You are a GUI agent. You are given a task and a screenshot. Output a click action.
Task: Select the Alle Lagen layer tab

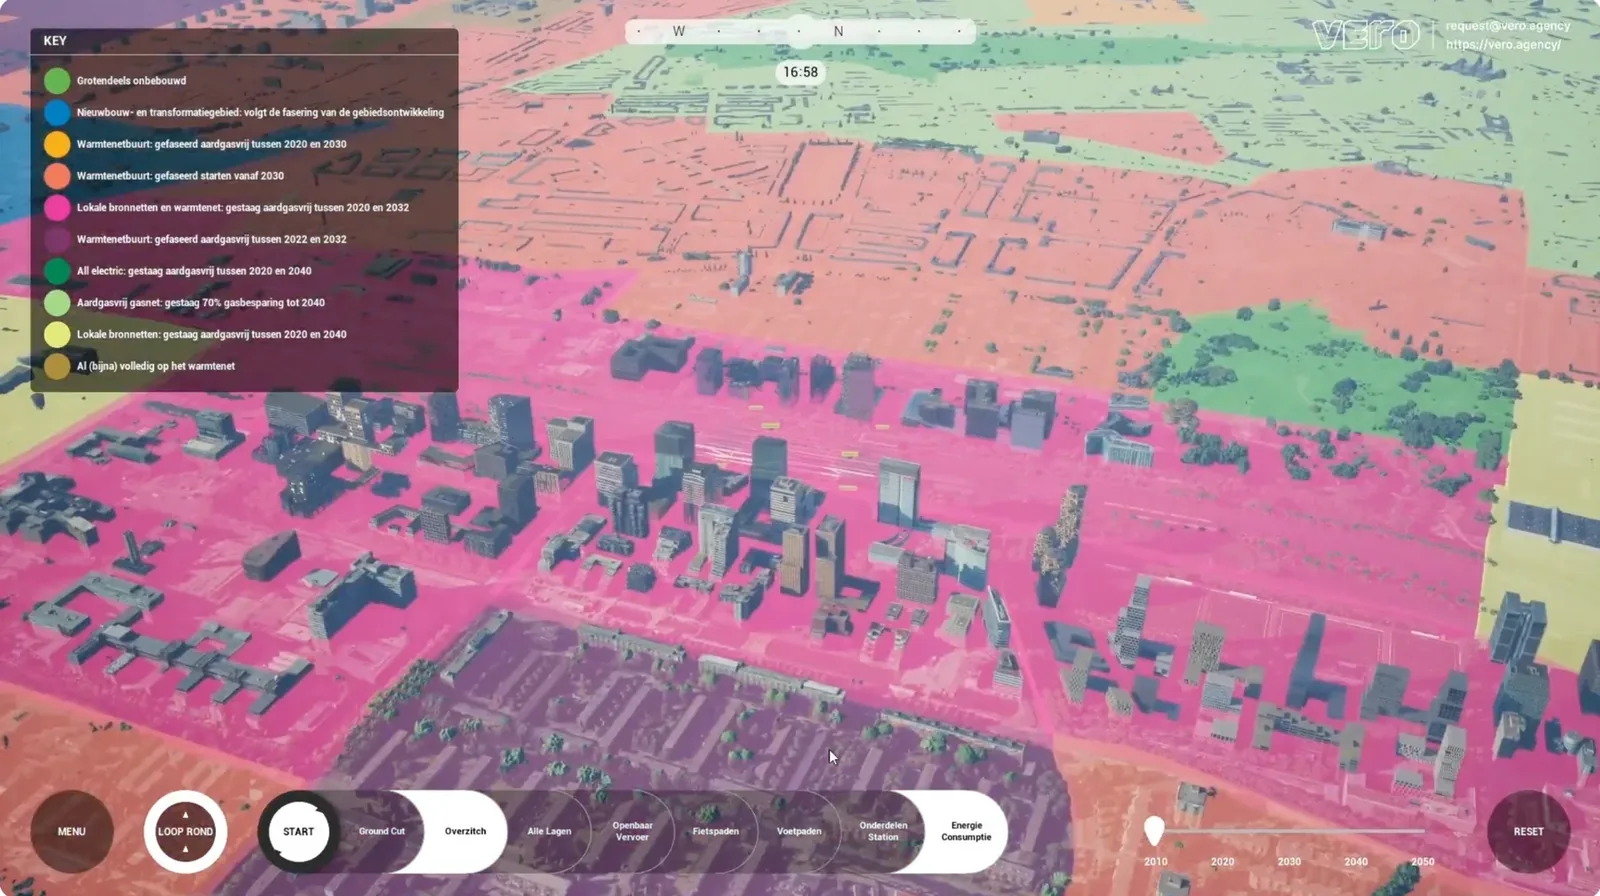point(549,831)
